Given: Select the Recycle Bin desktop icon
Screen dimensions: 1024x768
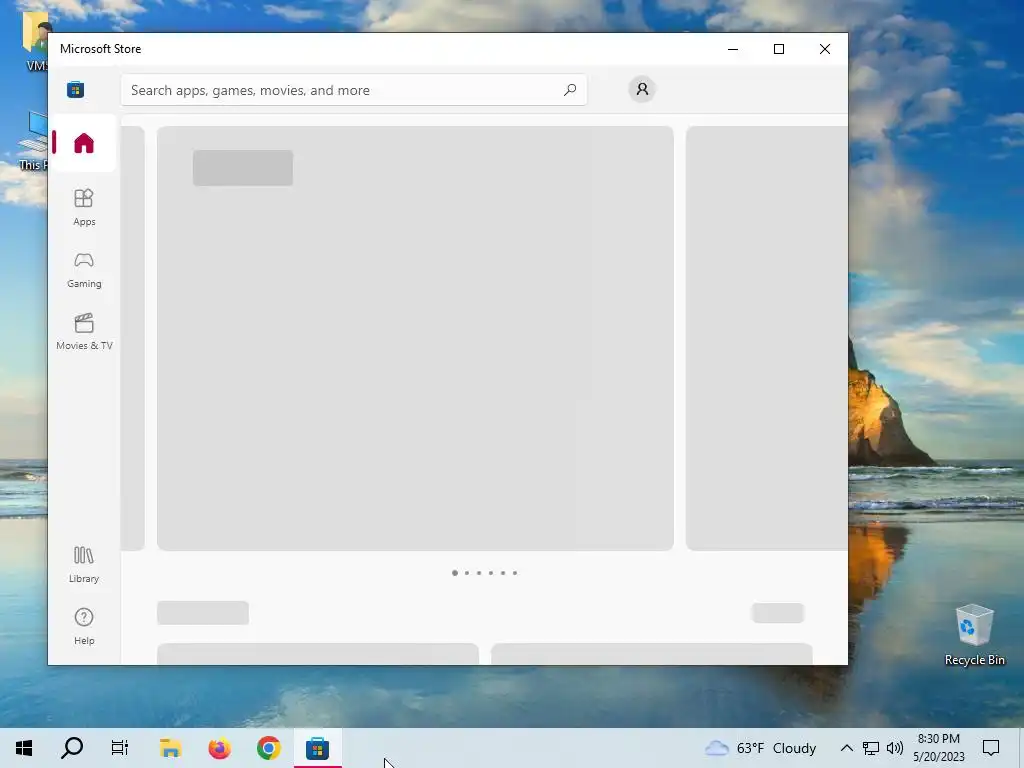Looking at the screenshot, I should pyautogui.click(x=974, y=635).
